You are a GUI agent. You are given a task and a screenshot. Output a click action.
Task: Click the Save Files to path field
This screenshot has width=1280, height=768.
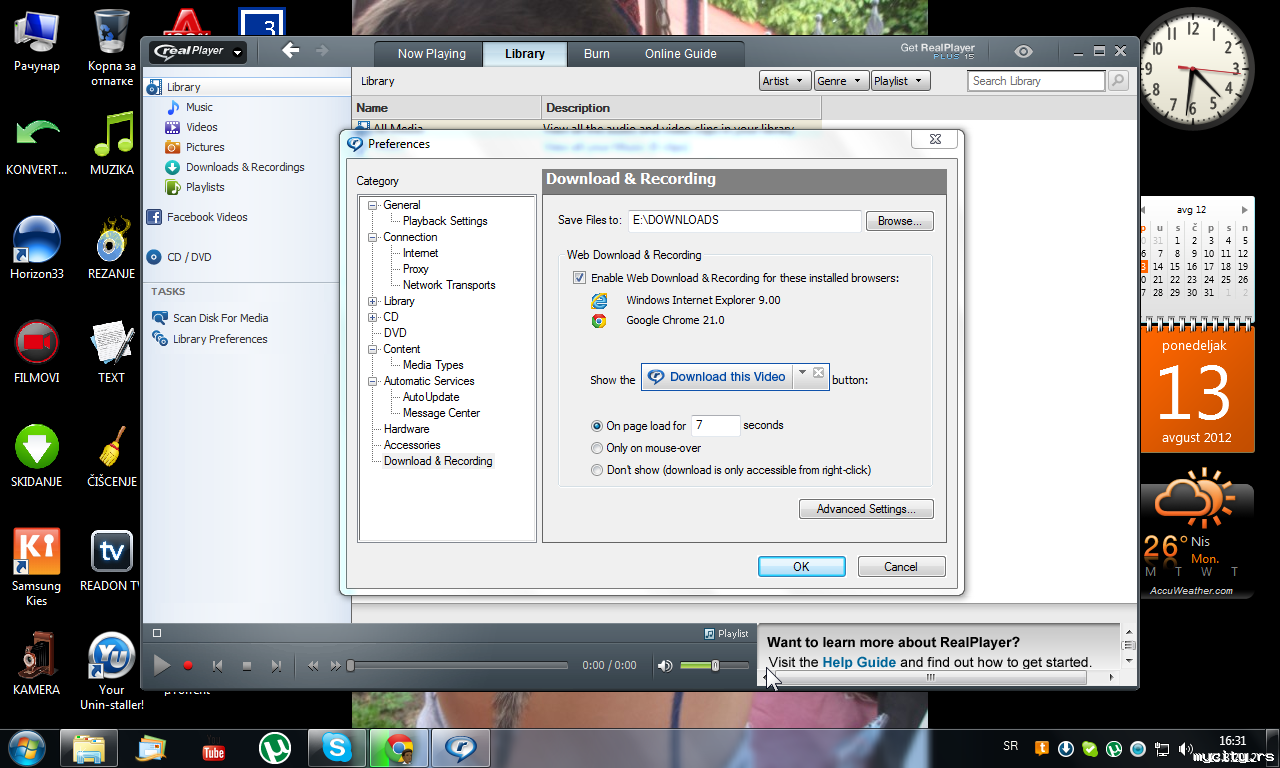pos(744,221)
